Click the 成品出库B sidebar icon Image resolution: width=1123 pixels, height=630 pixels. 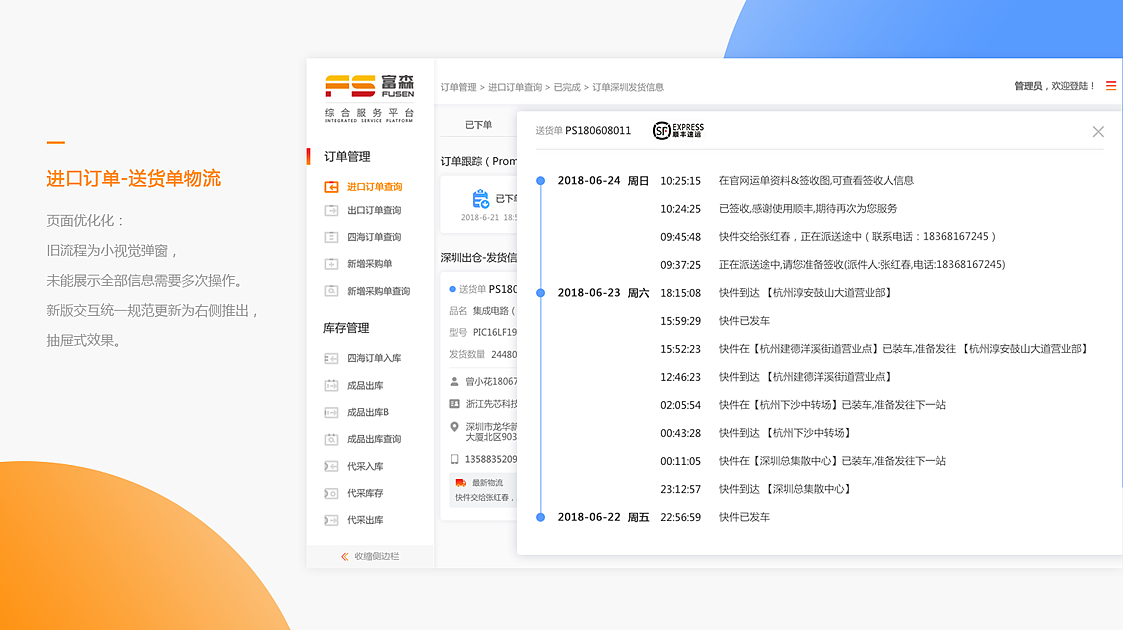[331, 412]
